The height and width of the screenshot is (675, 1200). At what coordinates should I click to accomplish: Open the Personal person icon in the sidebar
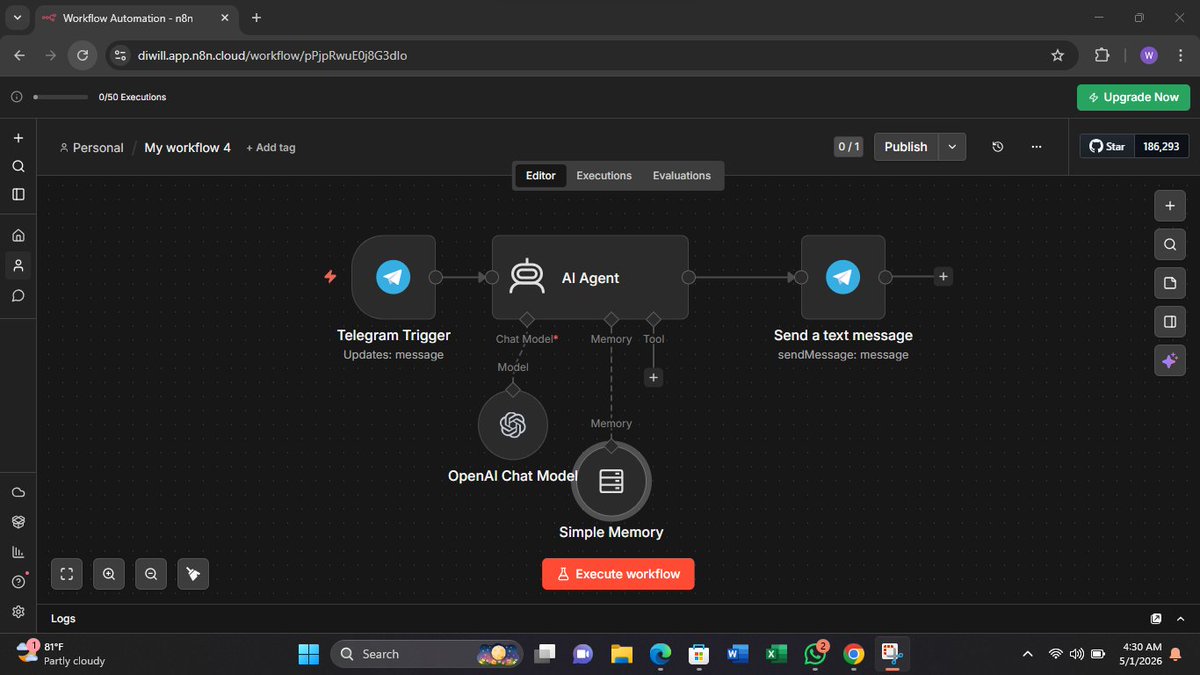click(x=18, y=266)
